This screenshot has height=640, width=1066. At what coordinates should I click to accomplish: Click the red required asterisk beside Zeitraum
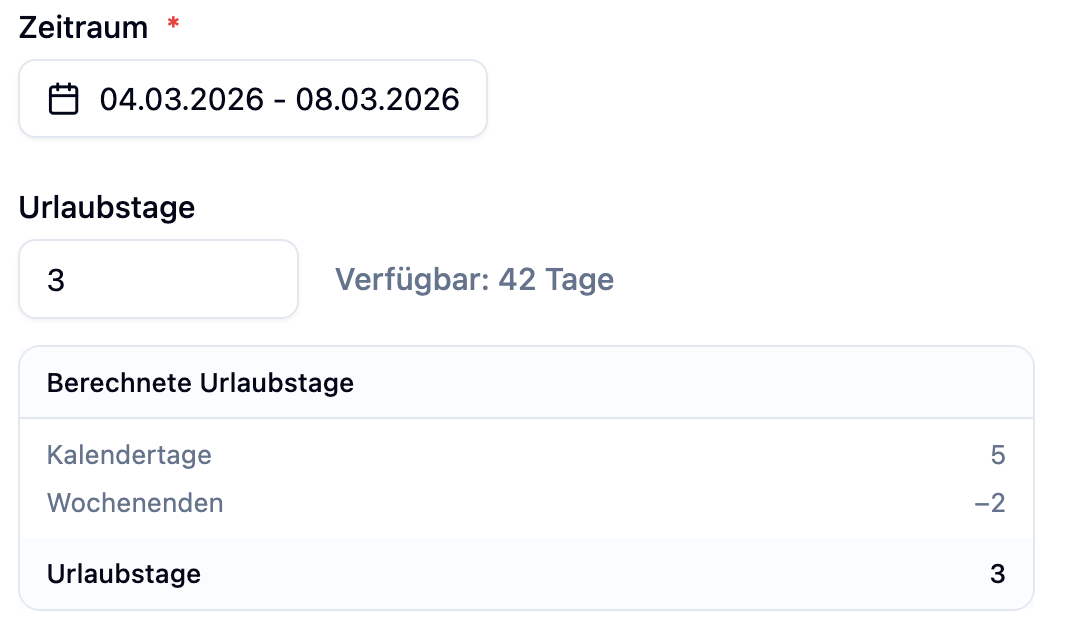click(173, 24)
